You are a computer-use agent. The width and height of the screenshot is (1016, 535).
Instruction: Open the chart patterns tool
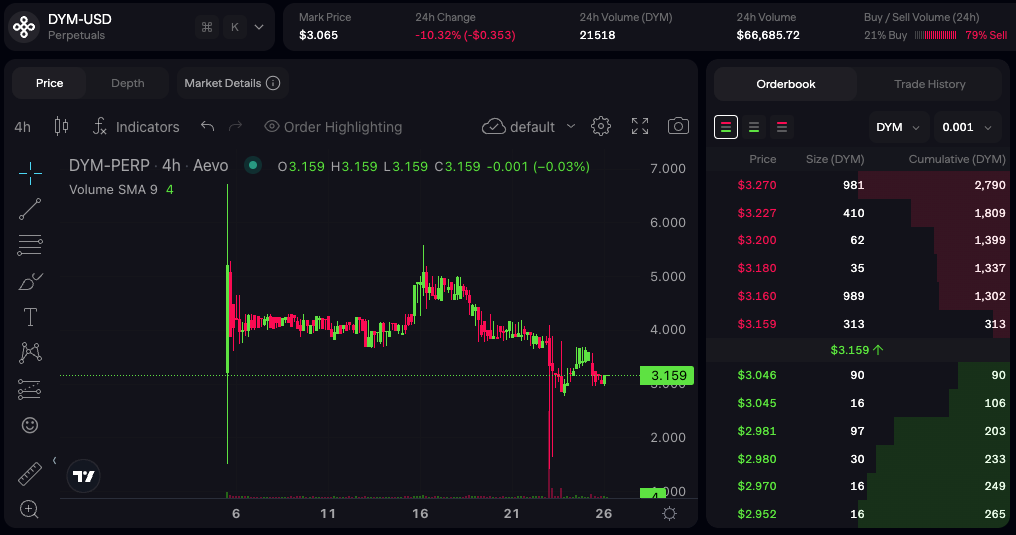point(30,353)
